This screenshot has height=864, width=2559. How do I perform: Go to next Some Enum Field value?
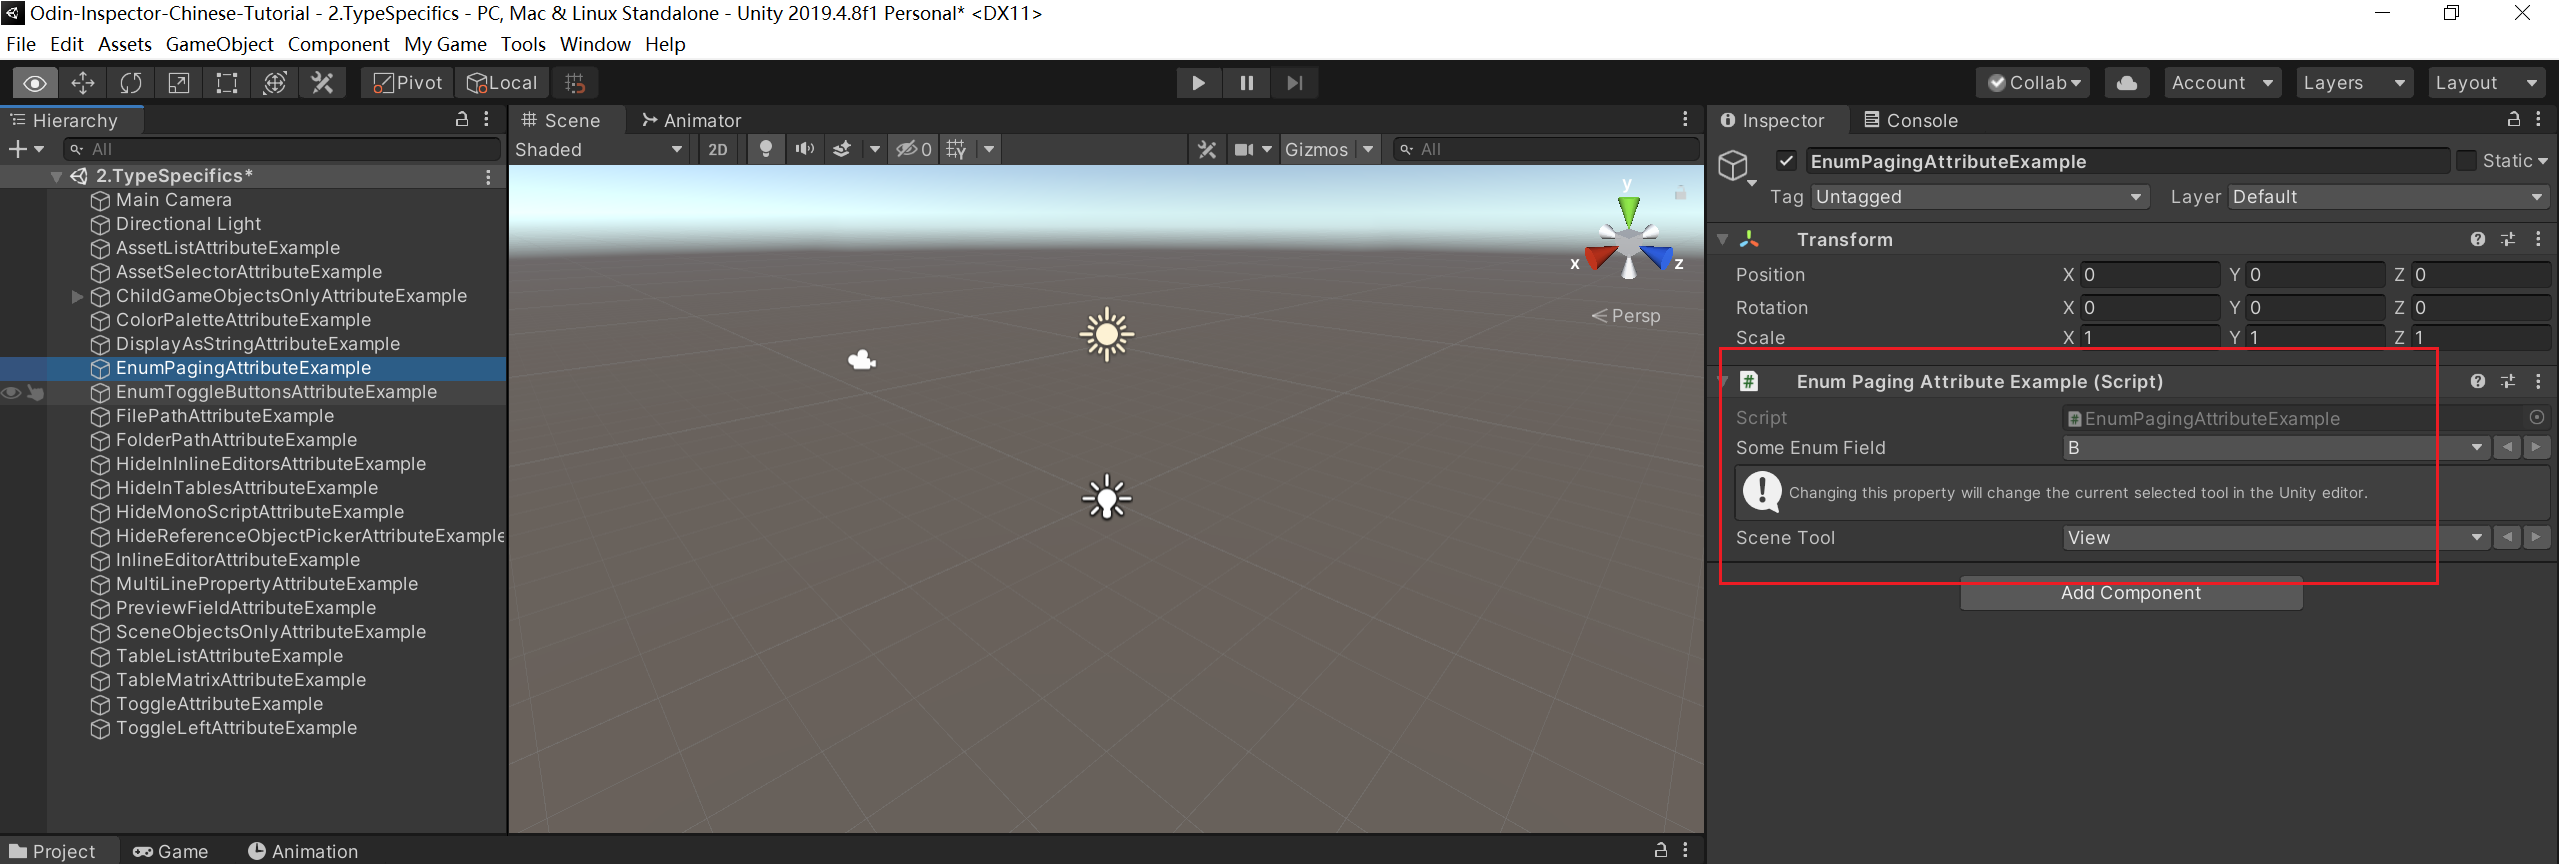(2535, 448)
